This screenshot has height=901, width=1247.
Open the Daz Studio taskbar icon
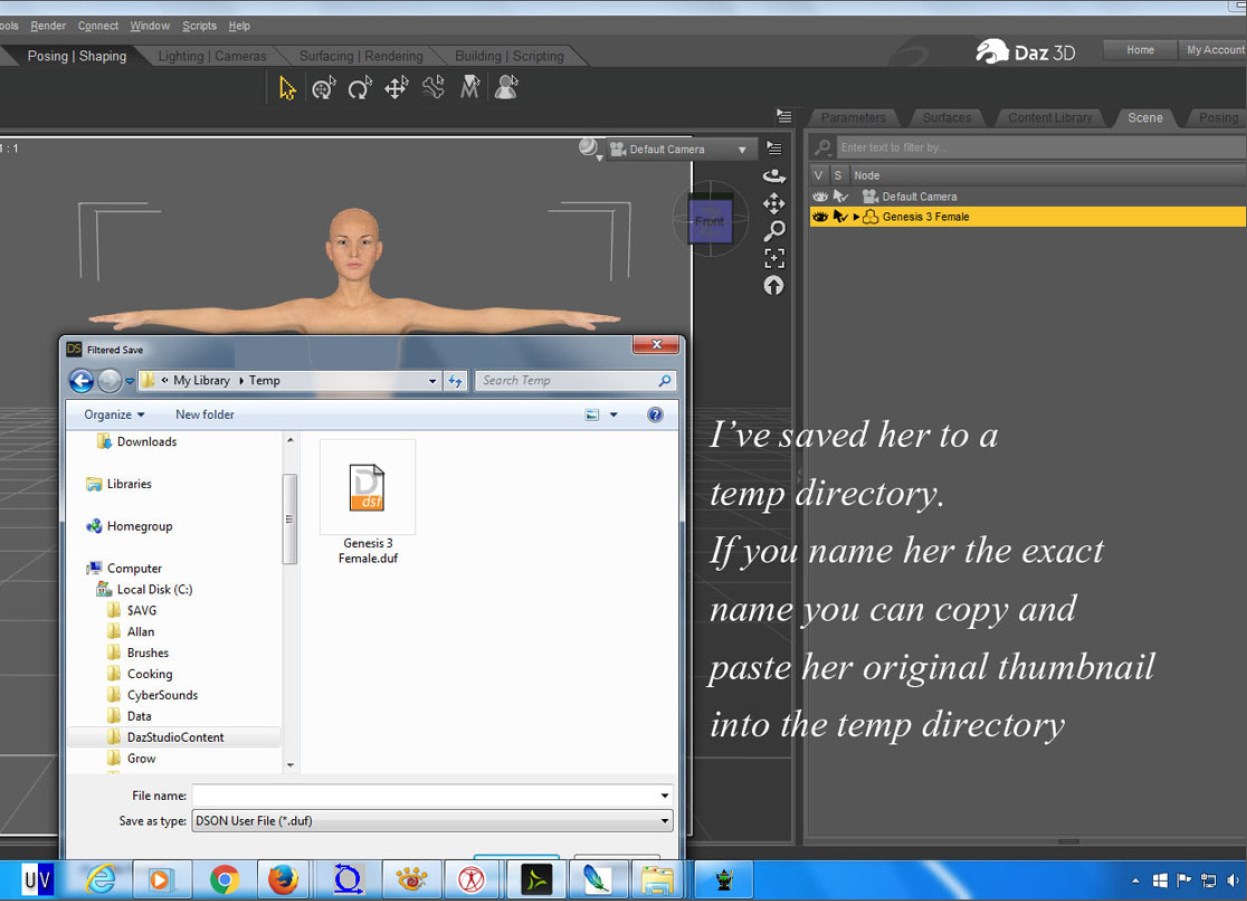pos(536,880)
